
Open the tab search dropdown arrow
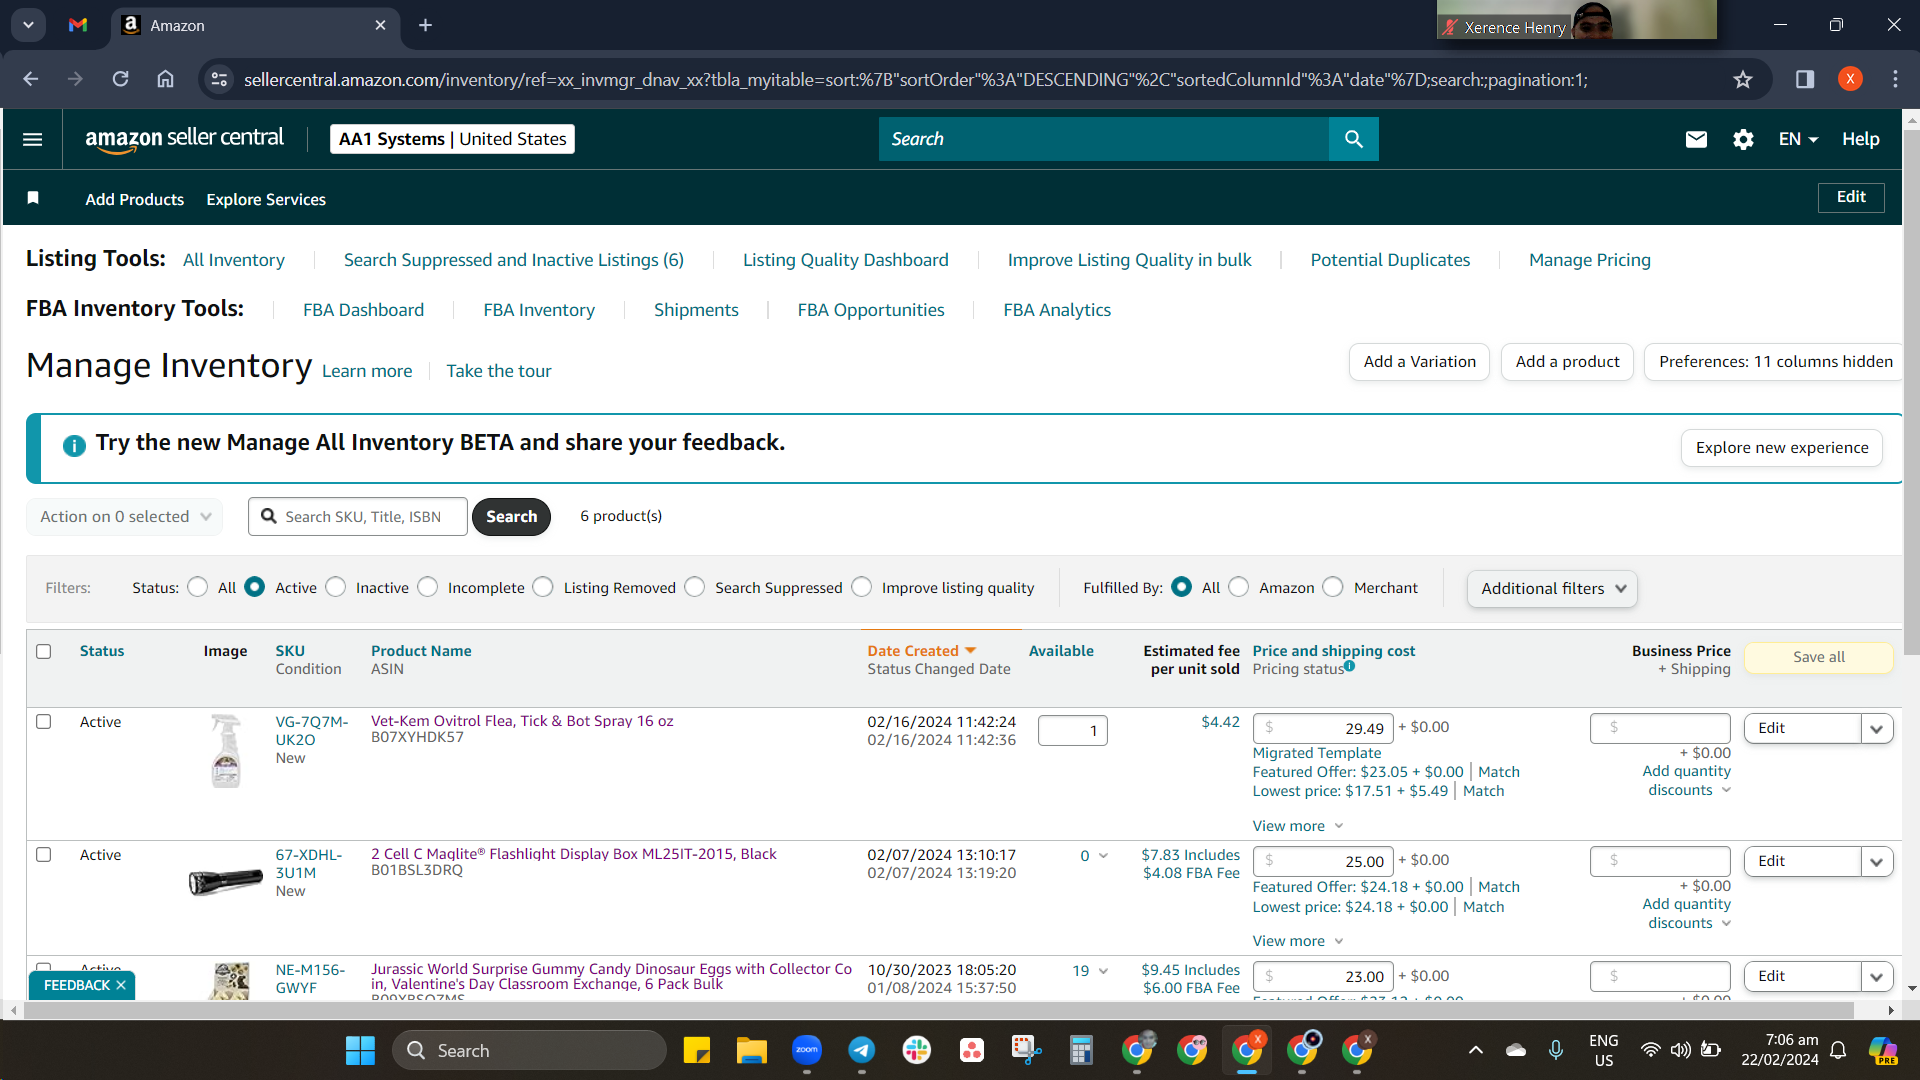pyautogui.click(x=28, y=25)
